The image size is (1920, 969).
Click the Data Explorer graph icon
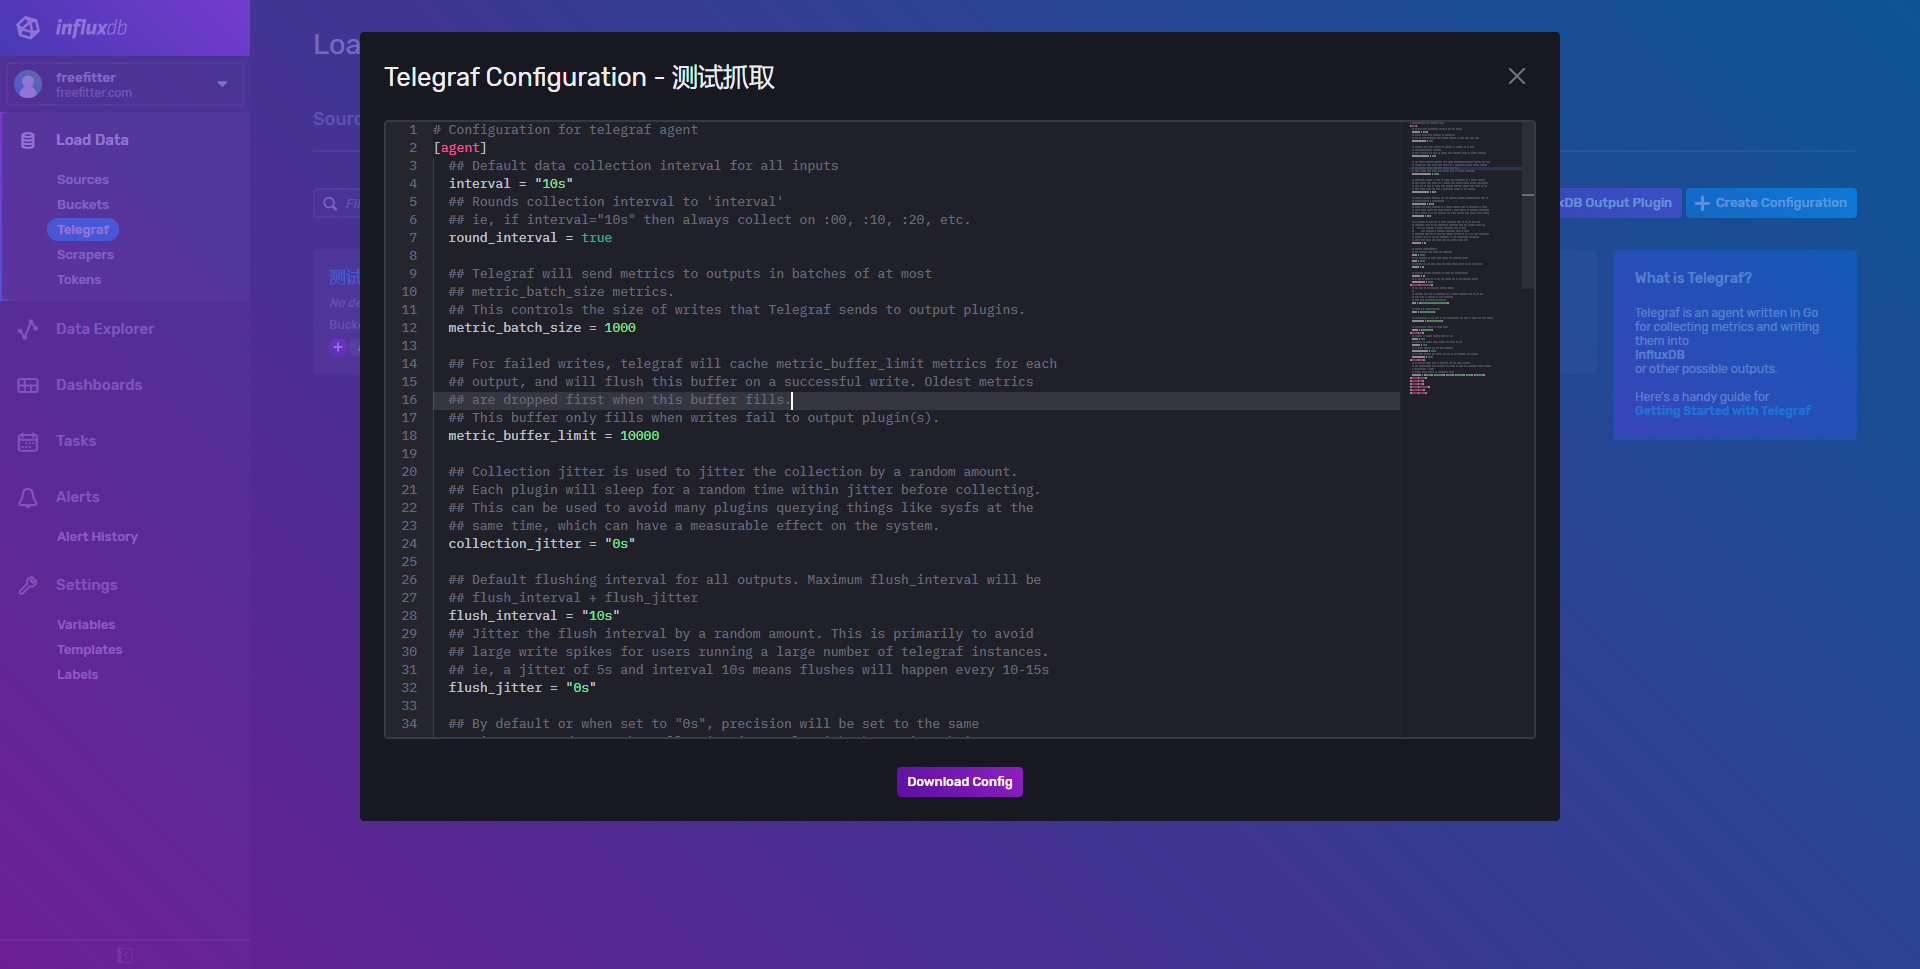(x=28, y=329)
